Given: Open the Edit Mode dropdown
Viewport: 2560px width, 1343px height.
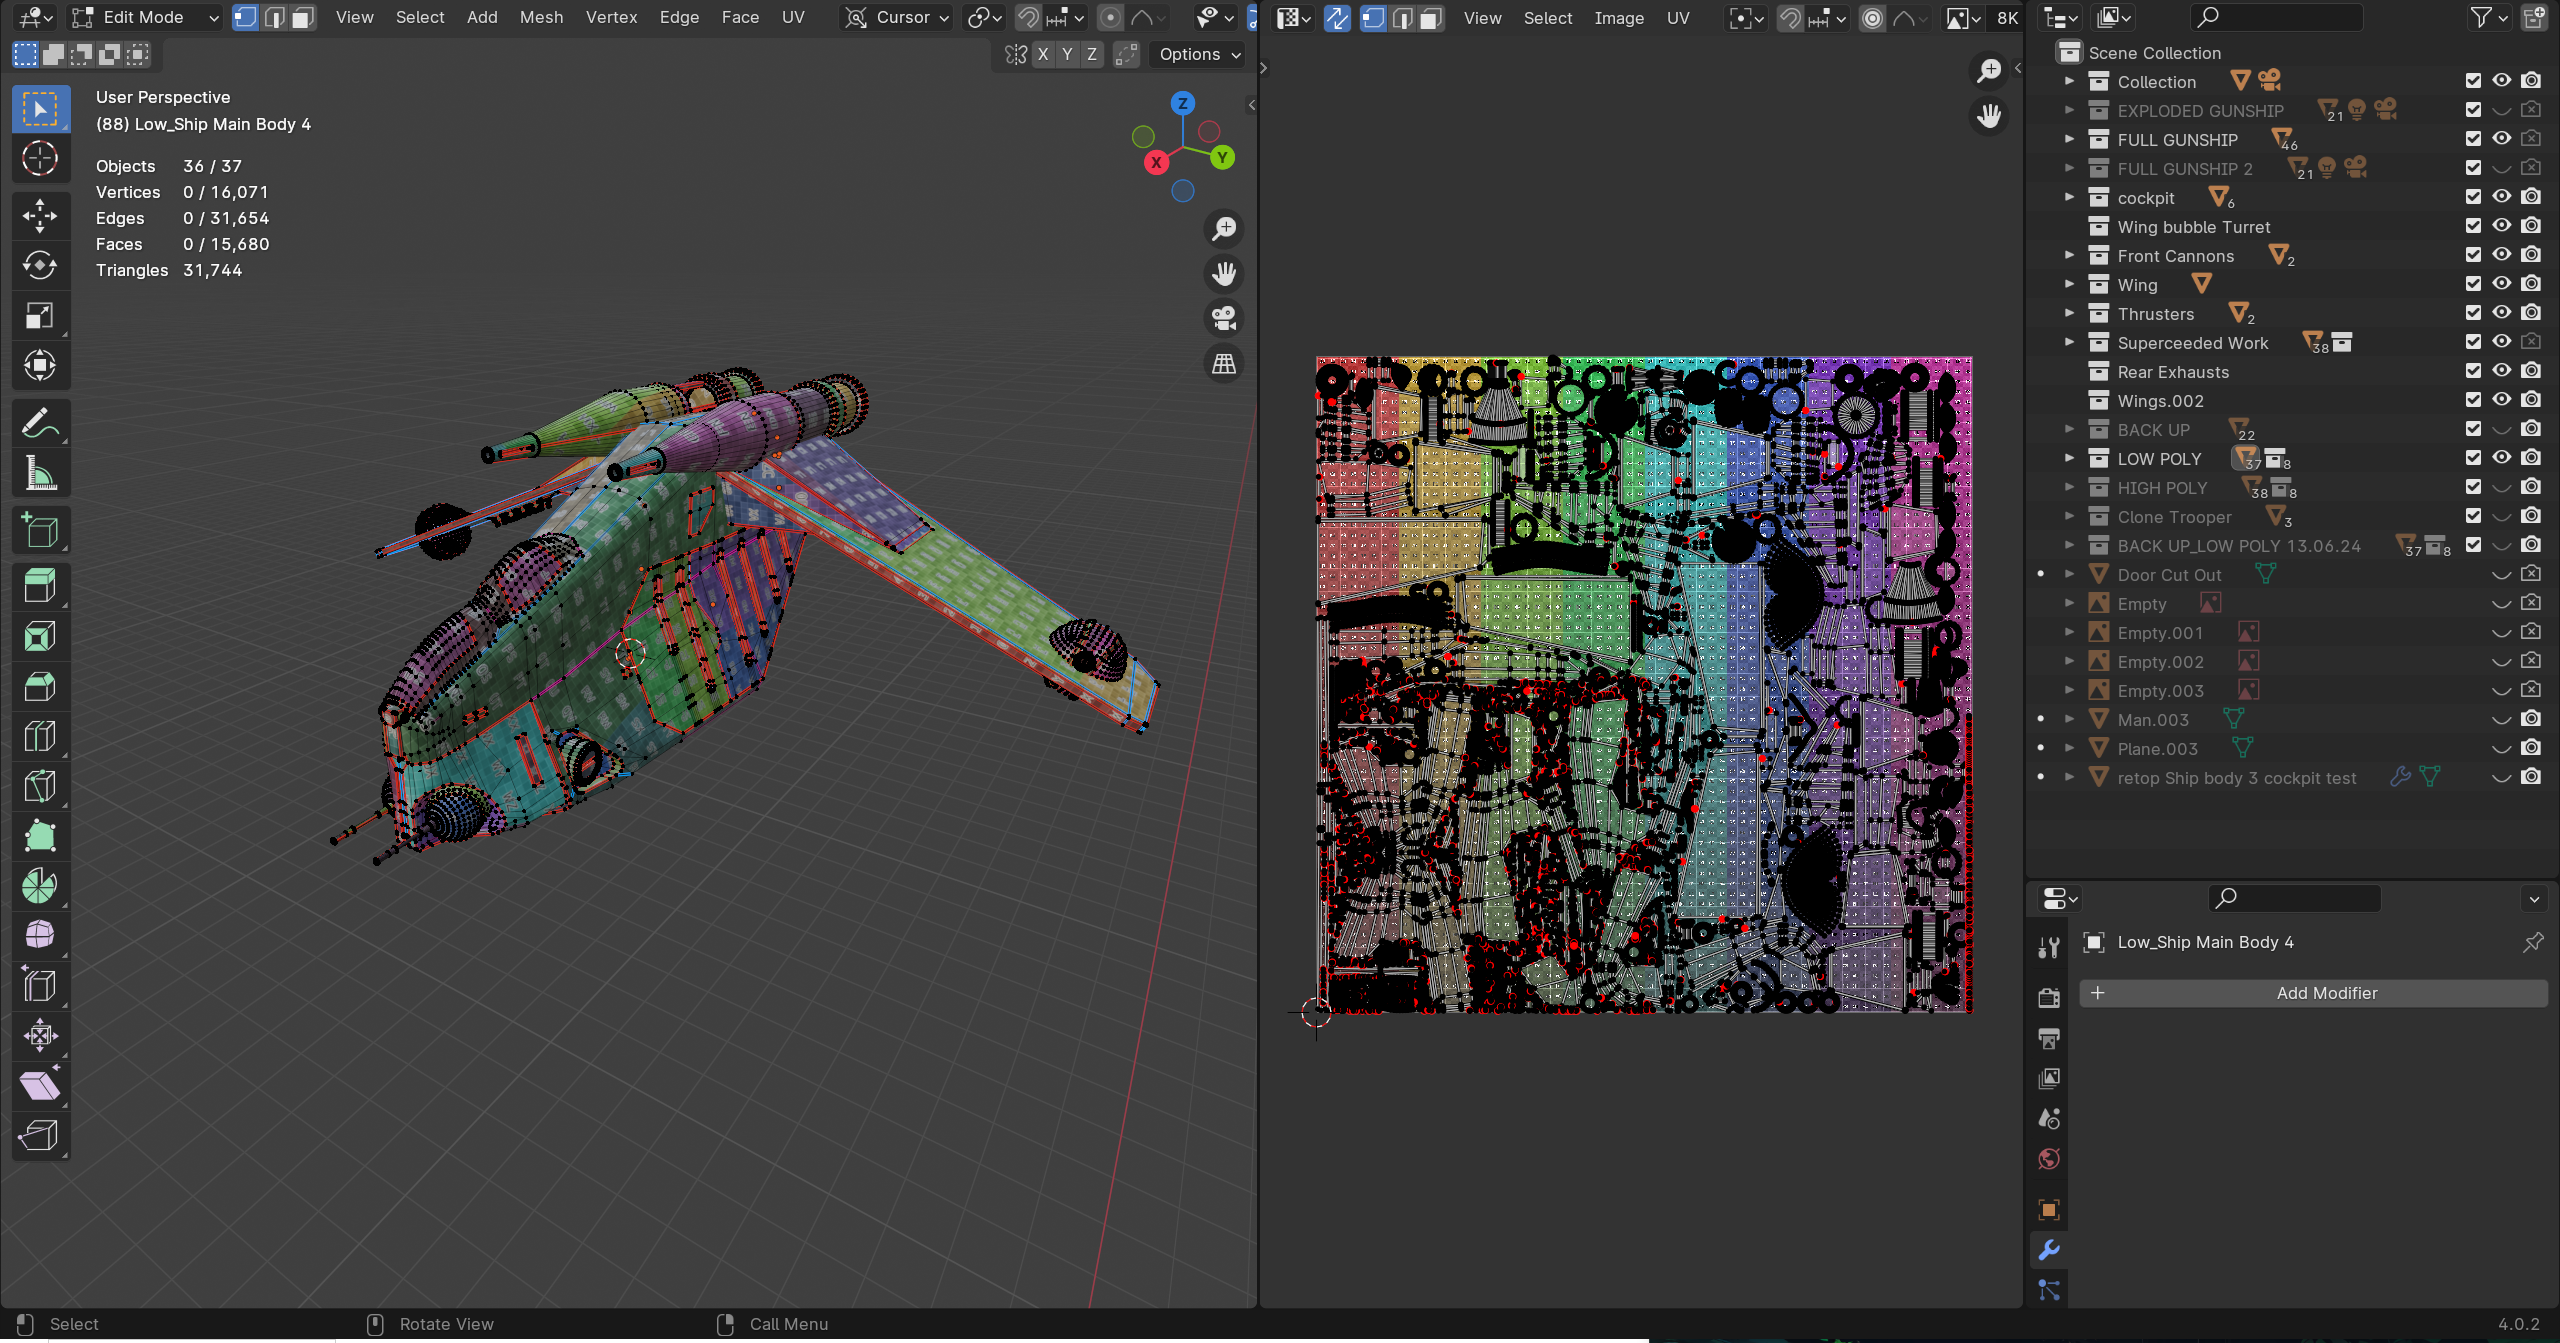Looking at the screenshot, I should (x=145, y=17).
